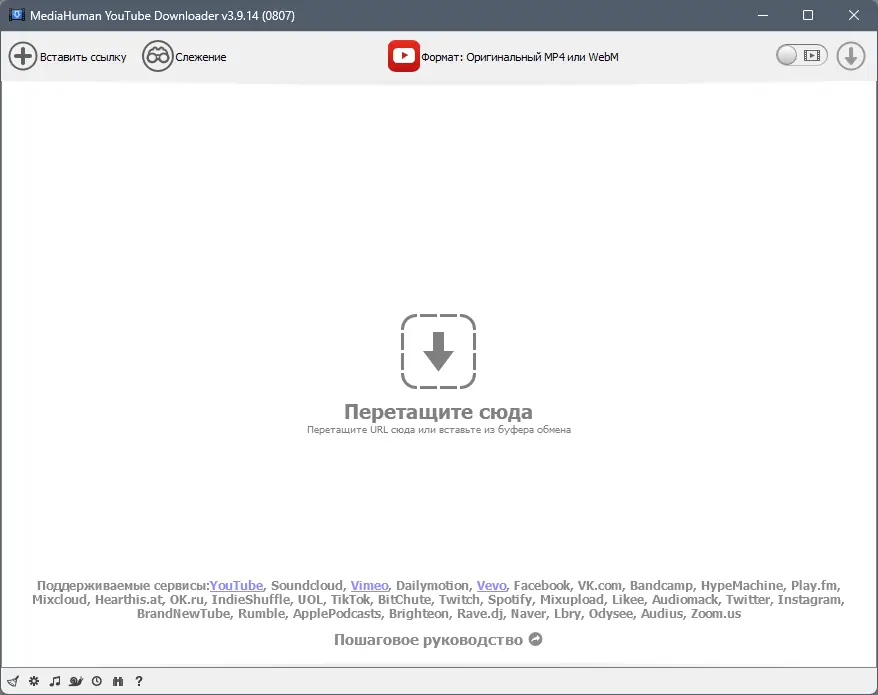Click the music note icon at the bottom
The height and width of the screenshot is (695, 878).
click(x=55, y=681)
